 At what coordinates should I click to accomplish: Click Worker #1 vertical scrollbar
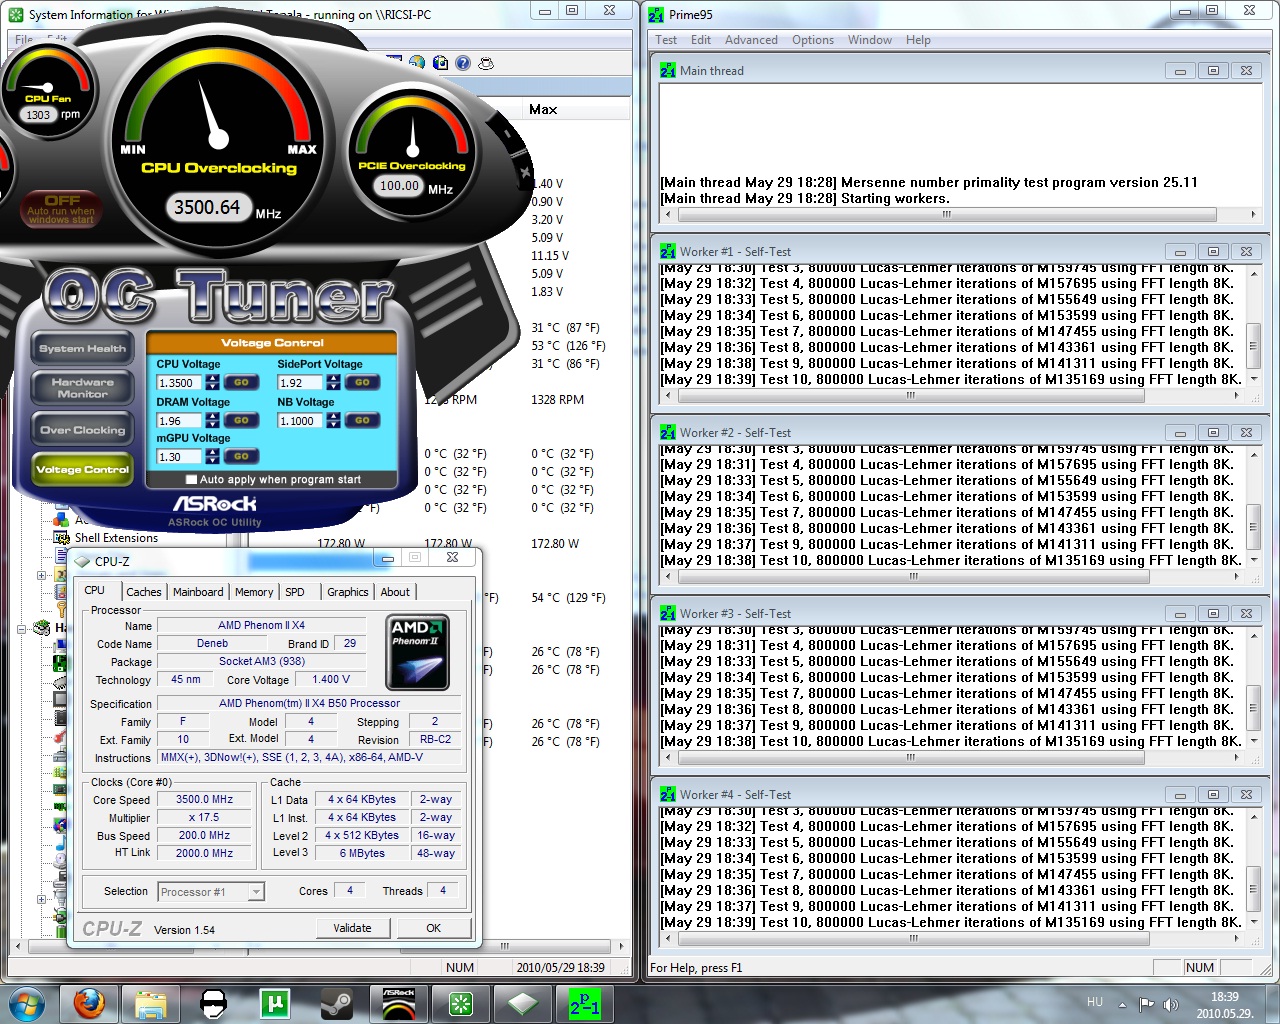1253,326
